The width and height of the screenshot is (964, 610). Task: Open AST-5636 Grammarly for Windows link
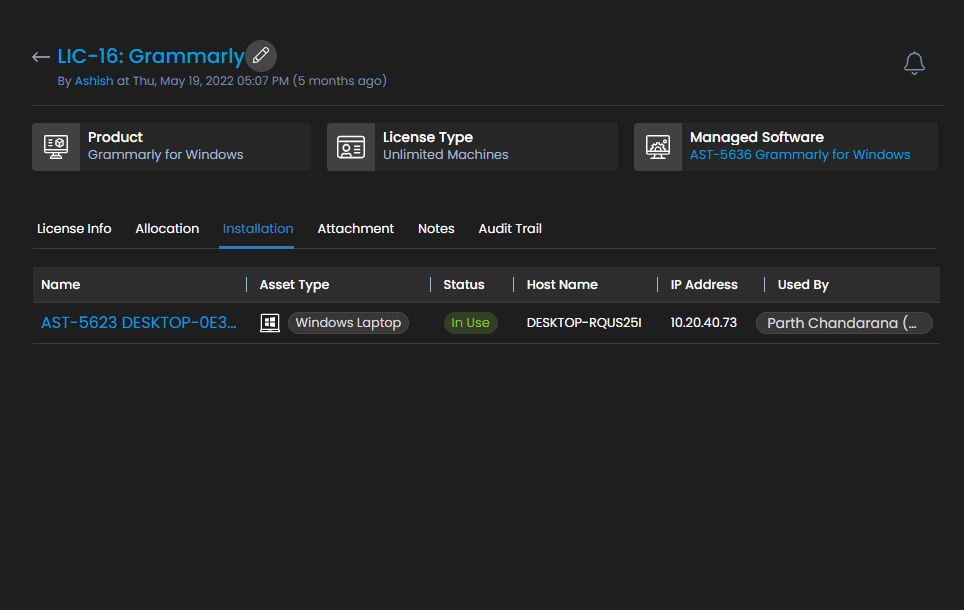click(x=800, y=155)
